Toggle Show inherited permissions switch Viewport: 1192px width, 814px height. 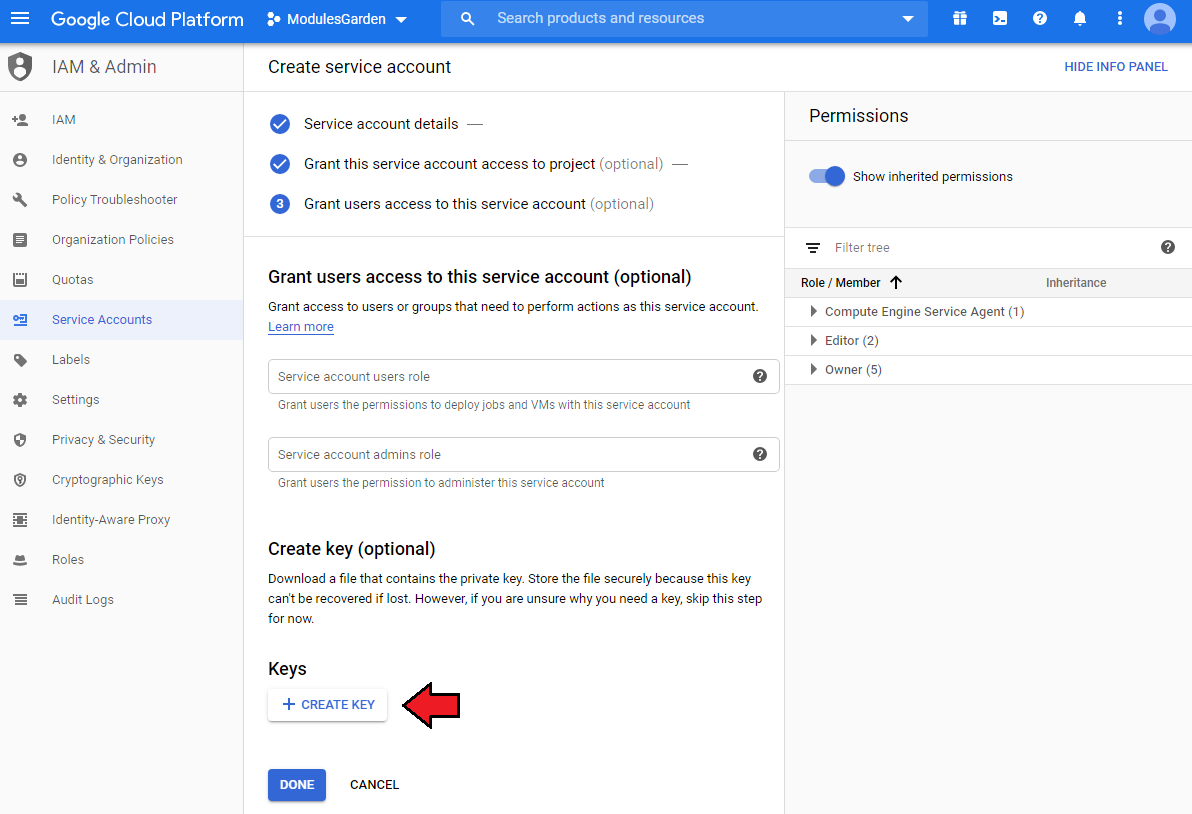pos(826,176)
